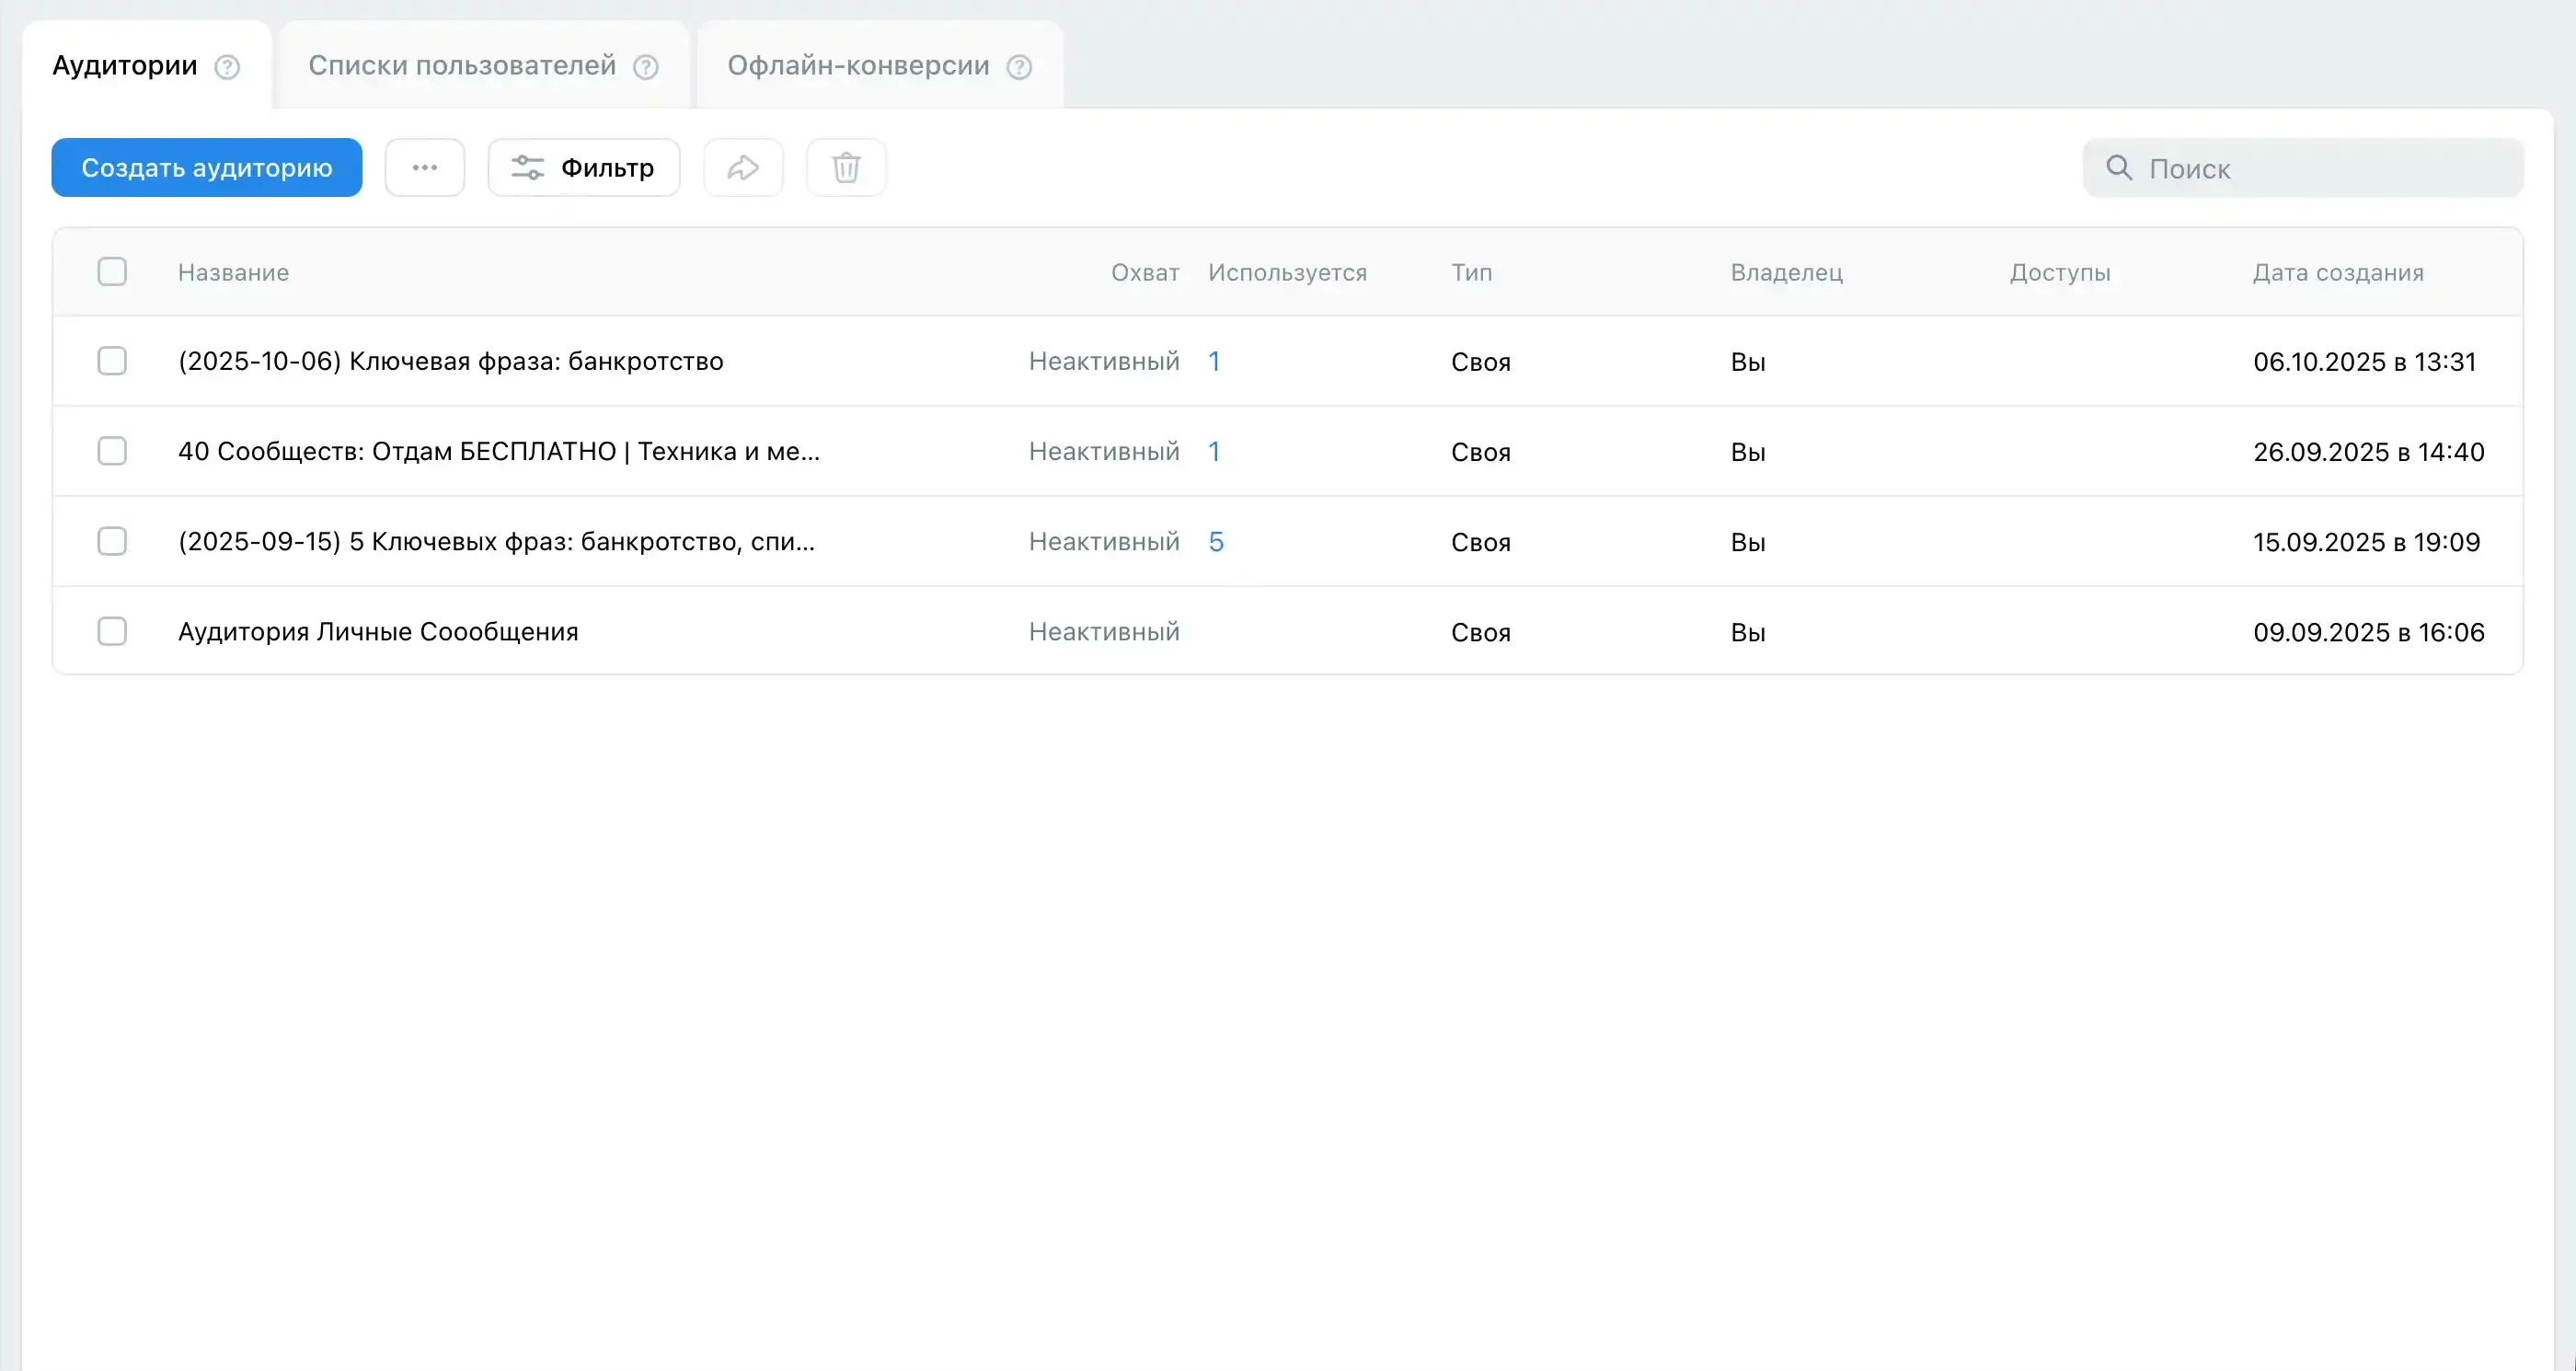This screenshot has height=1371, width=2576.
Task: Open help icon next to Аудитории tab
Action: (228, 67)
